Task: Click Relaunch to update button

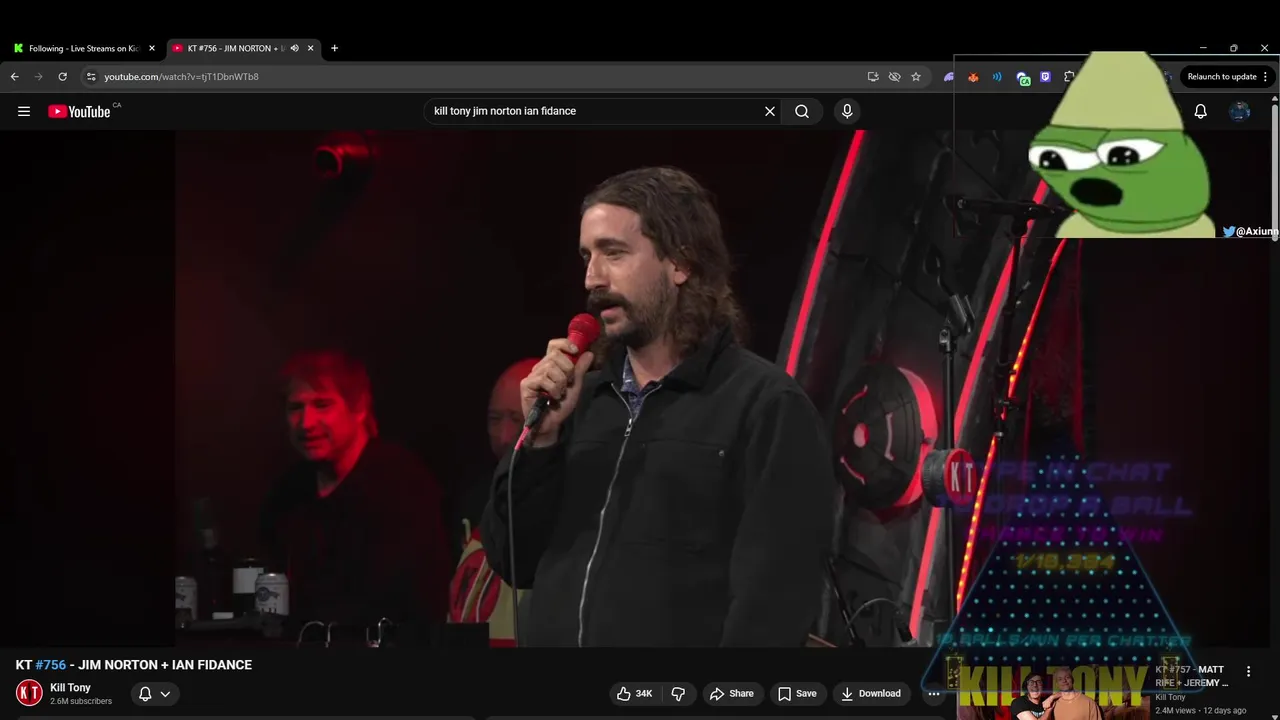Action: 1222,76
